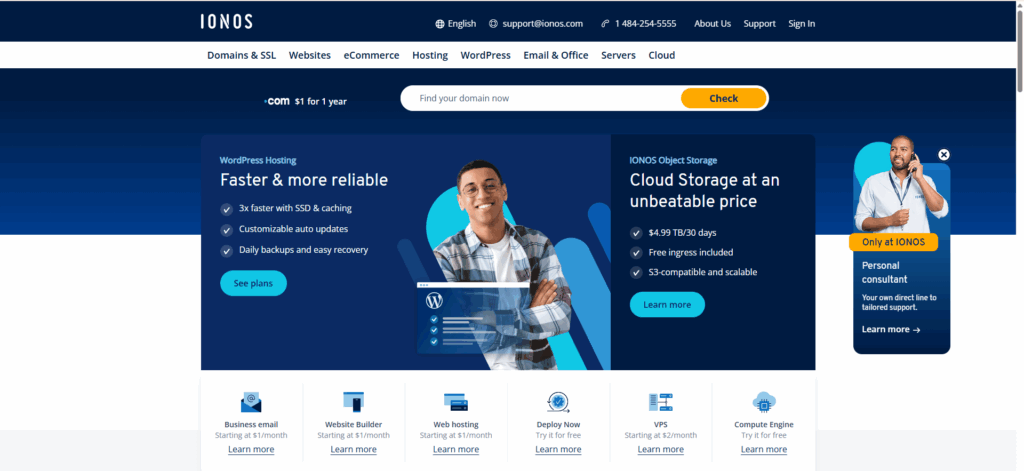1024x471 pixels.
Task: Open the Domains & SSL menu
Action: (242, 56)
